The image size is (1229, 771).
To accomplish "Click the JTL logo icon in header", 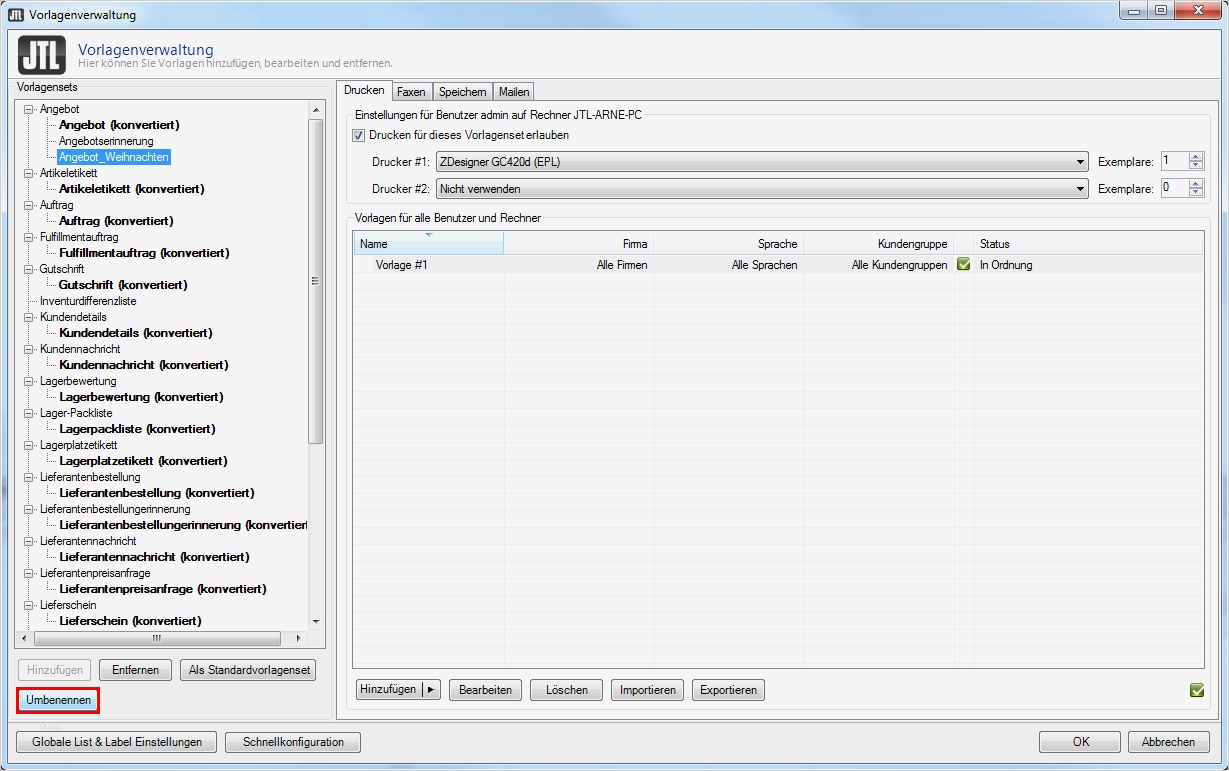I will (x=42, y=55).
